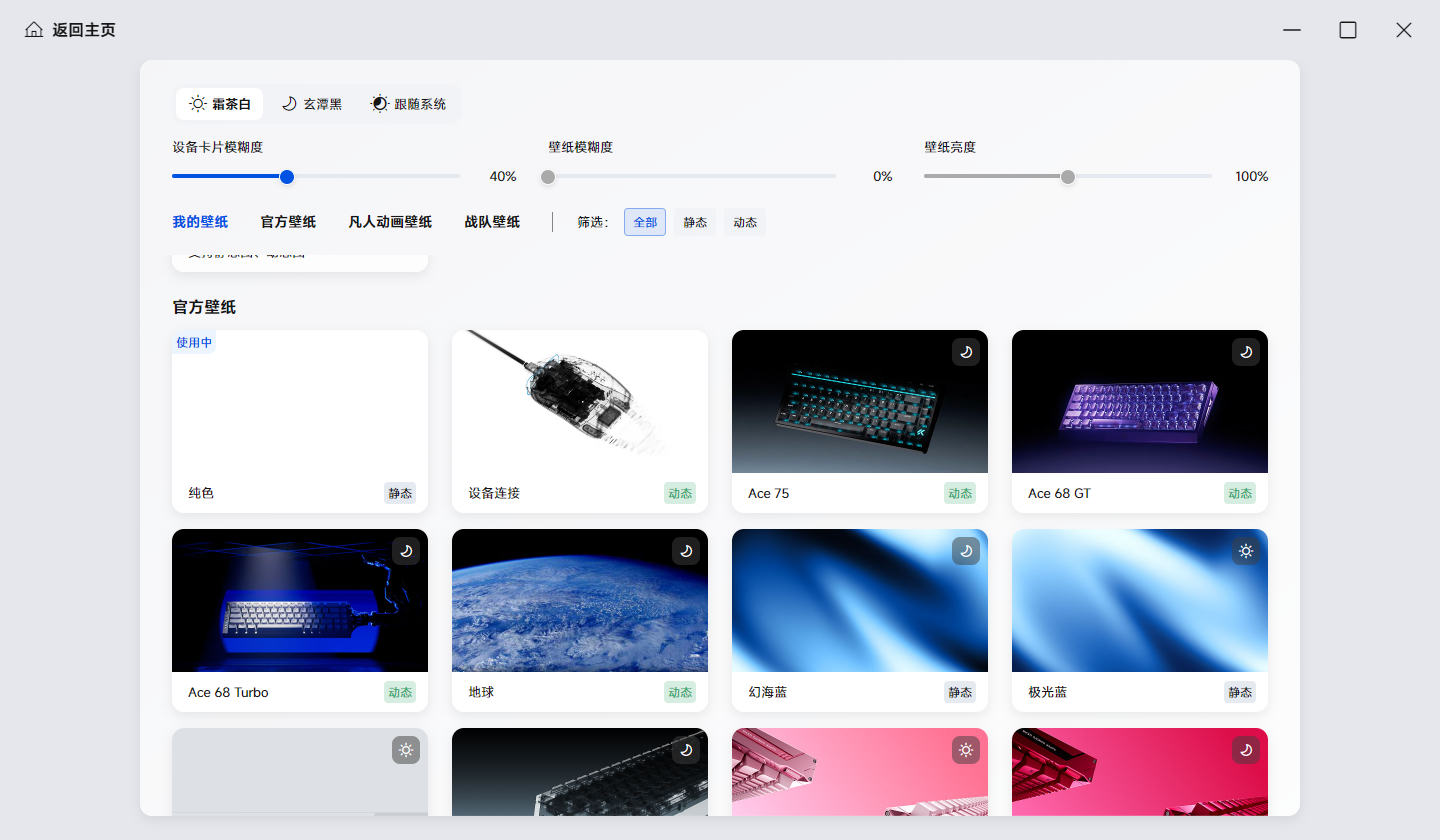This screenshot has height=840, width=1440.
Task: Click moon icon on dark transparent keyboard card
Action: tap(686, 750)
